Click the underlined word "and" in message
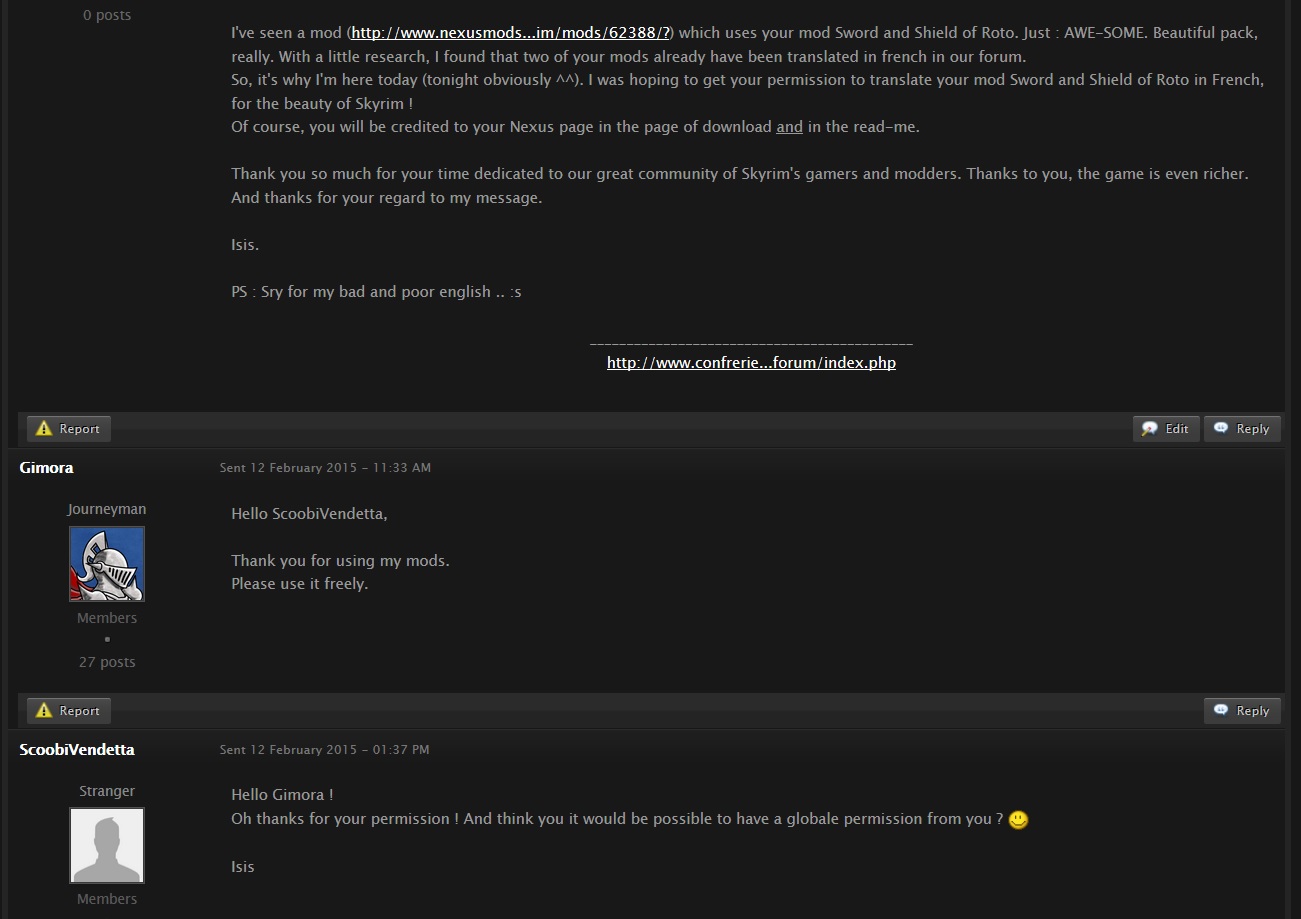Screen dimensions: 1301x919 789,127
